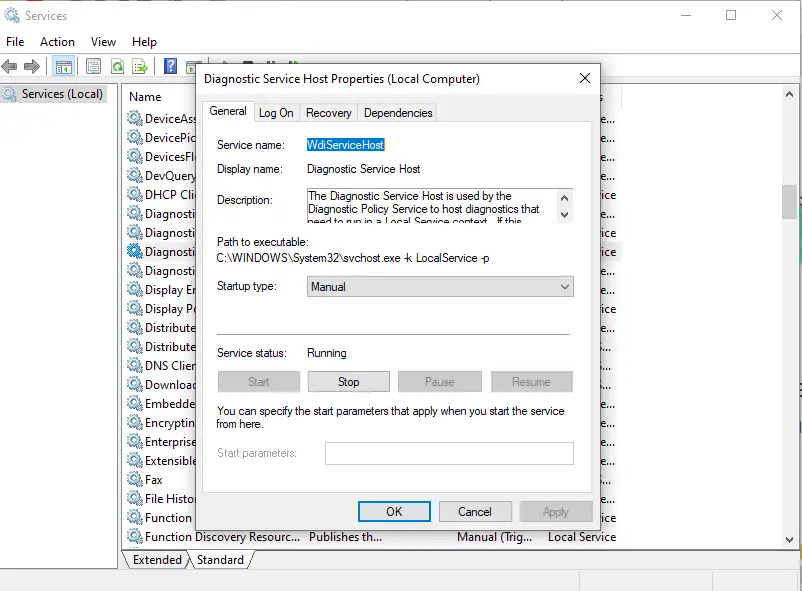
Task: Toggle the Show/Hide Console Tree toolbar icon
Action: pos(64,67)
